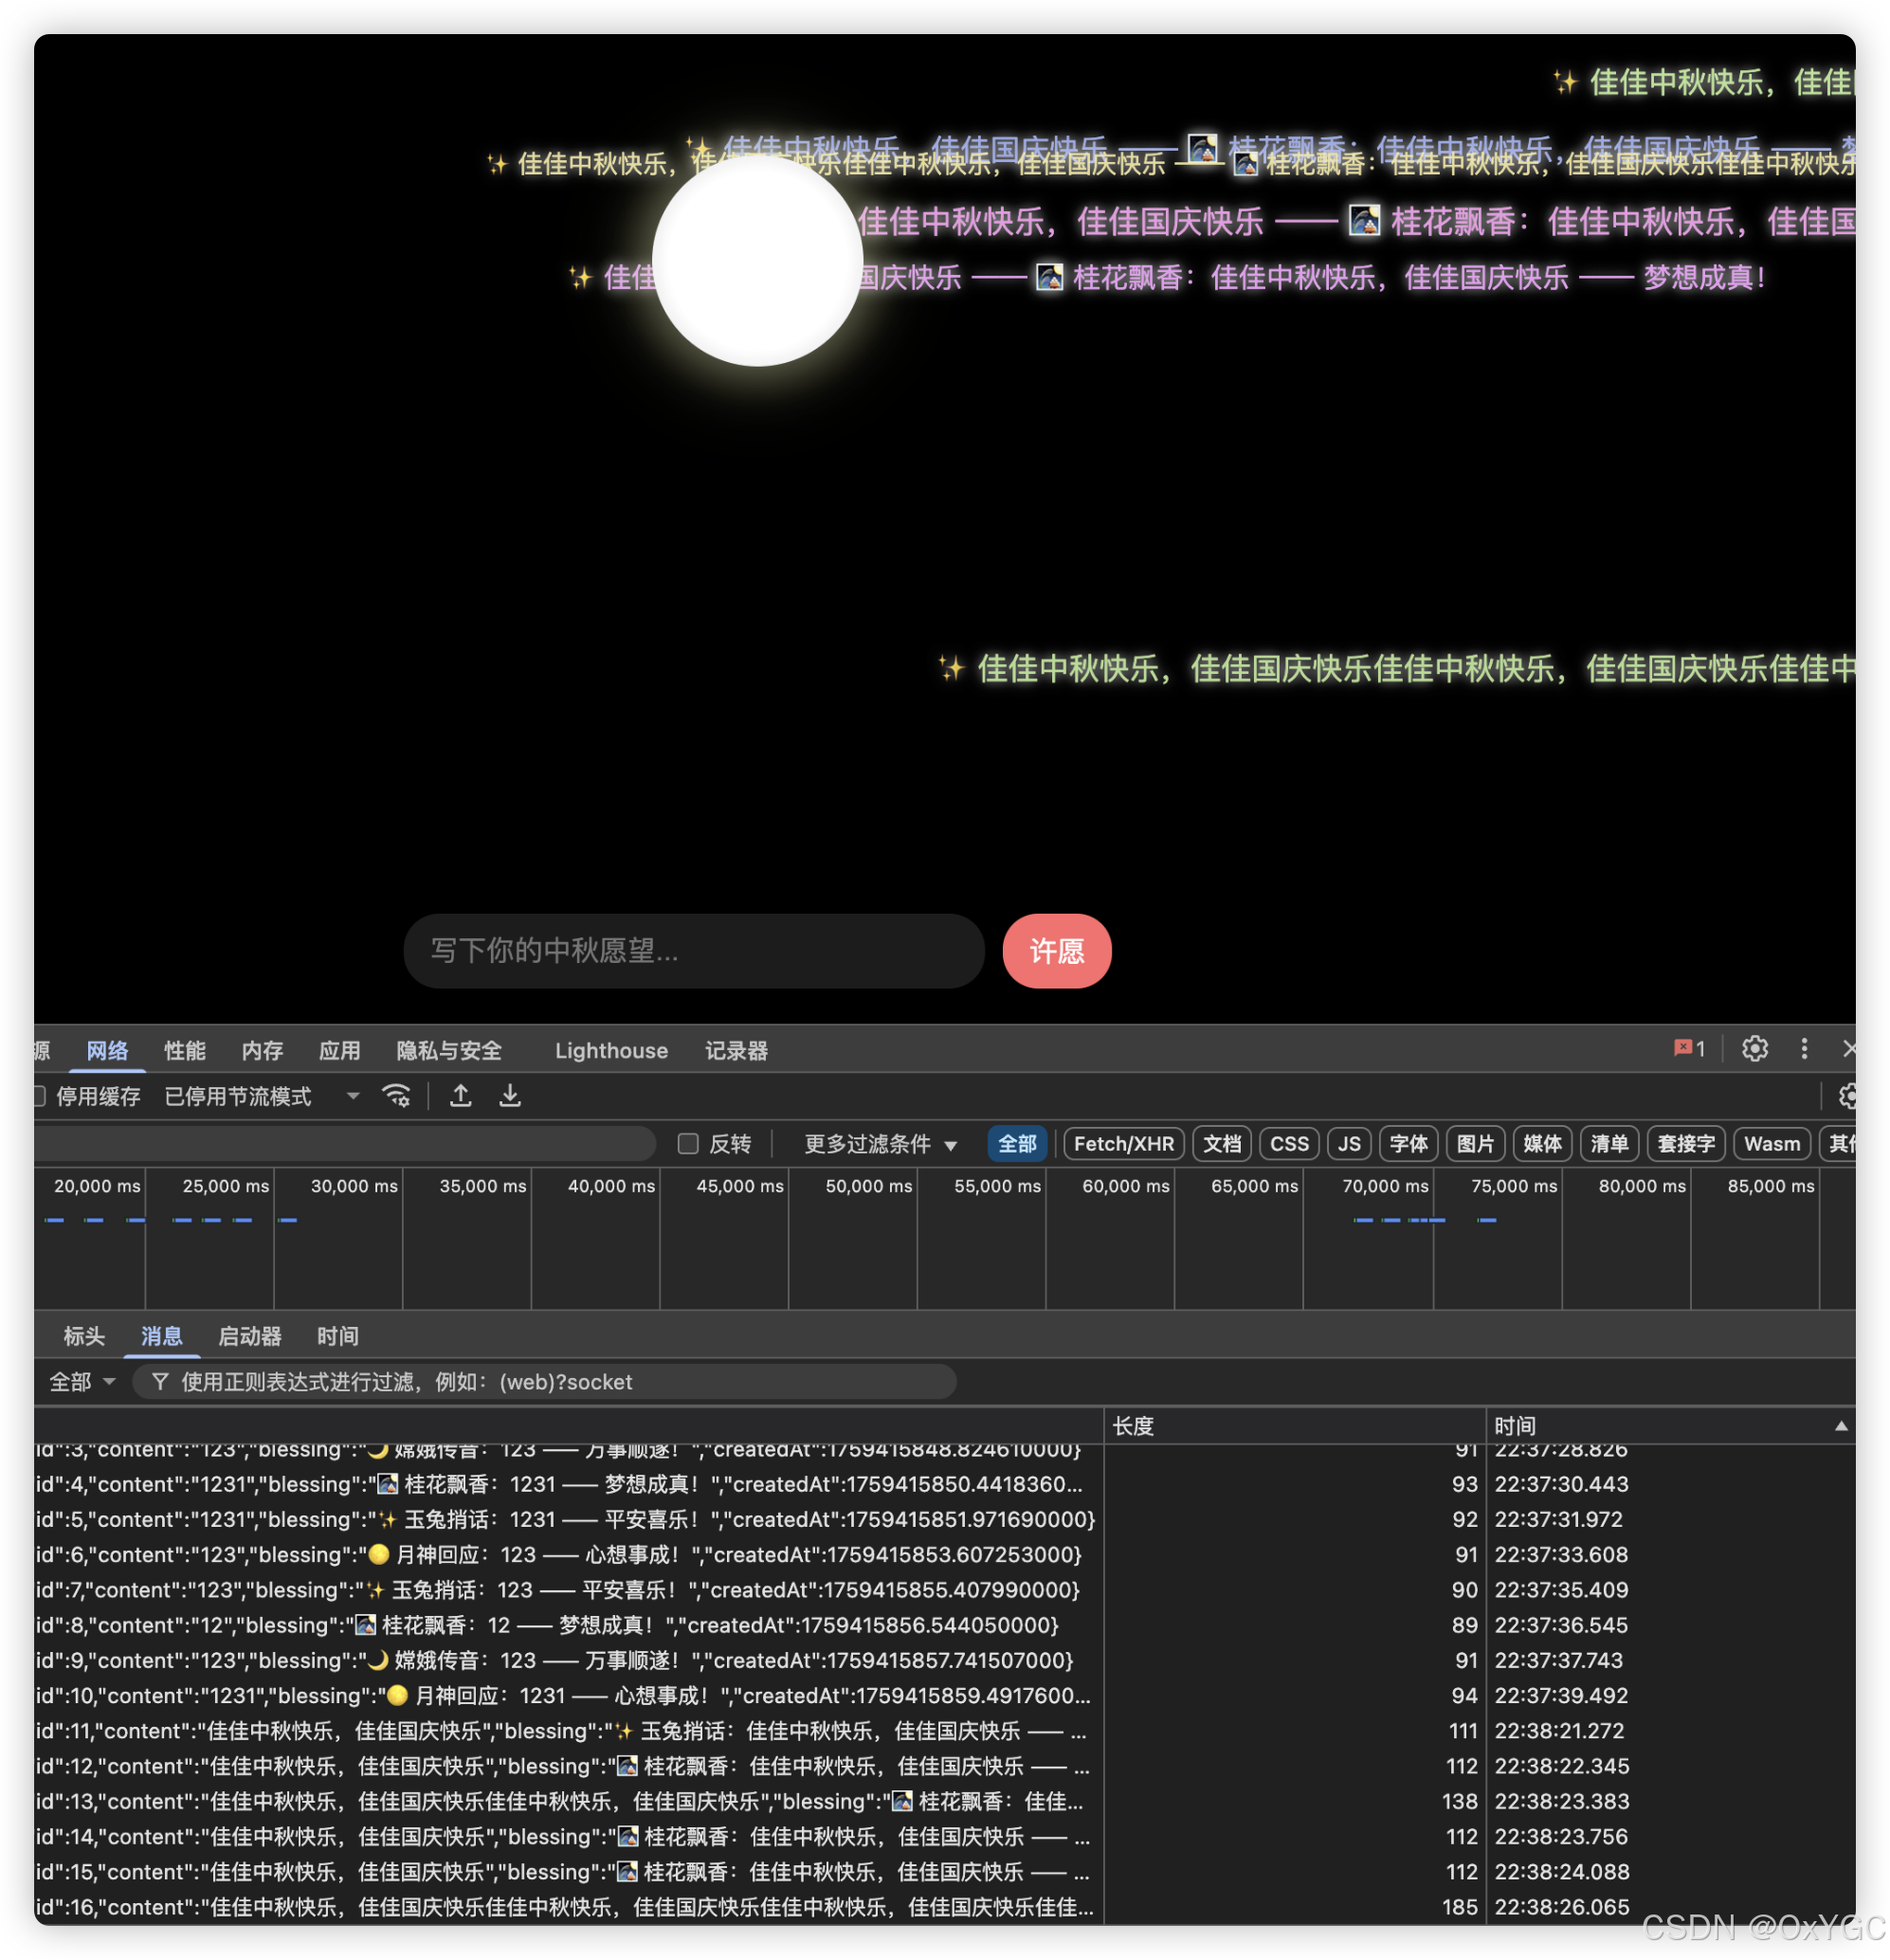
Task: Filter by 媒体 type
Action: click(1542, 1143)
